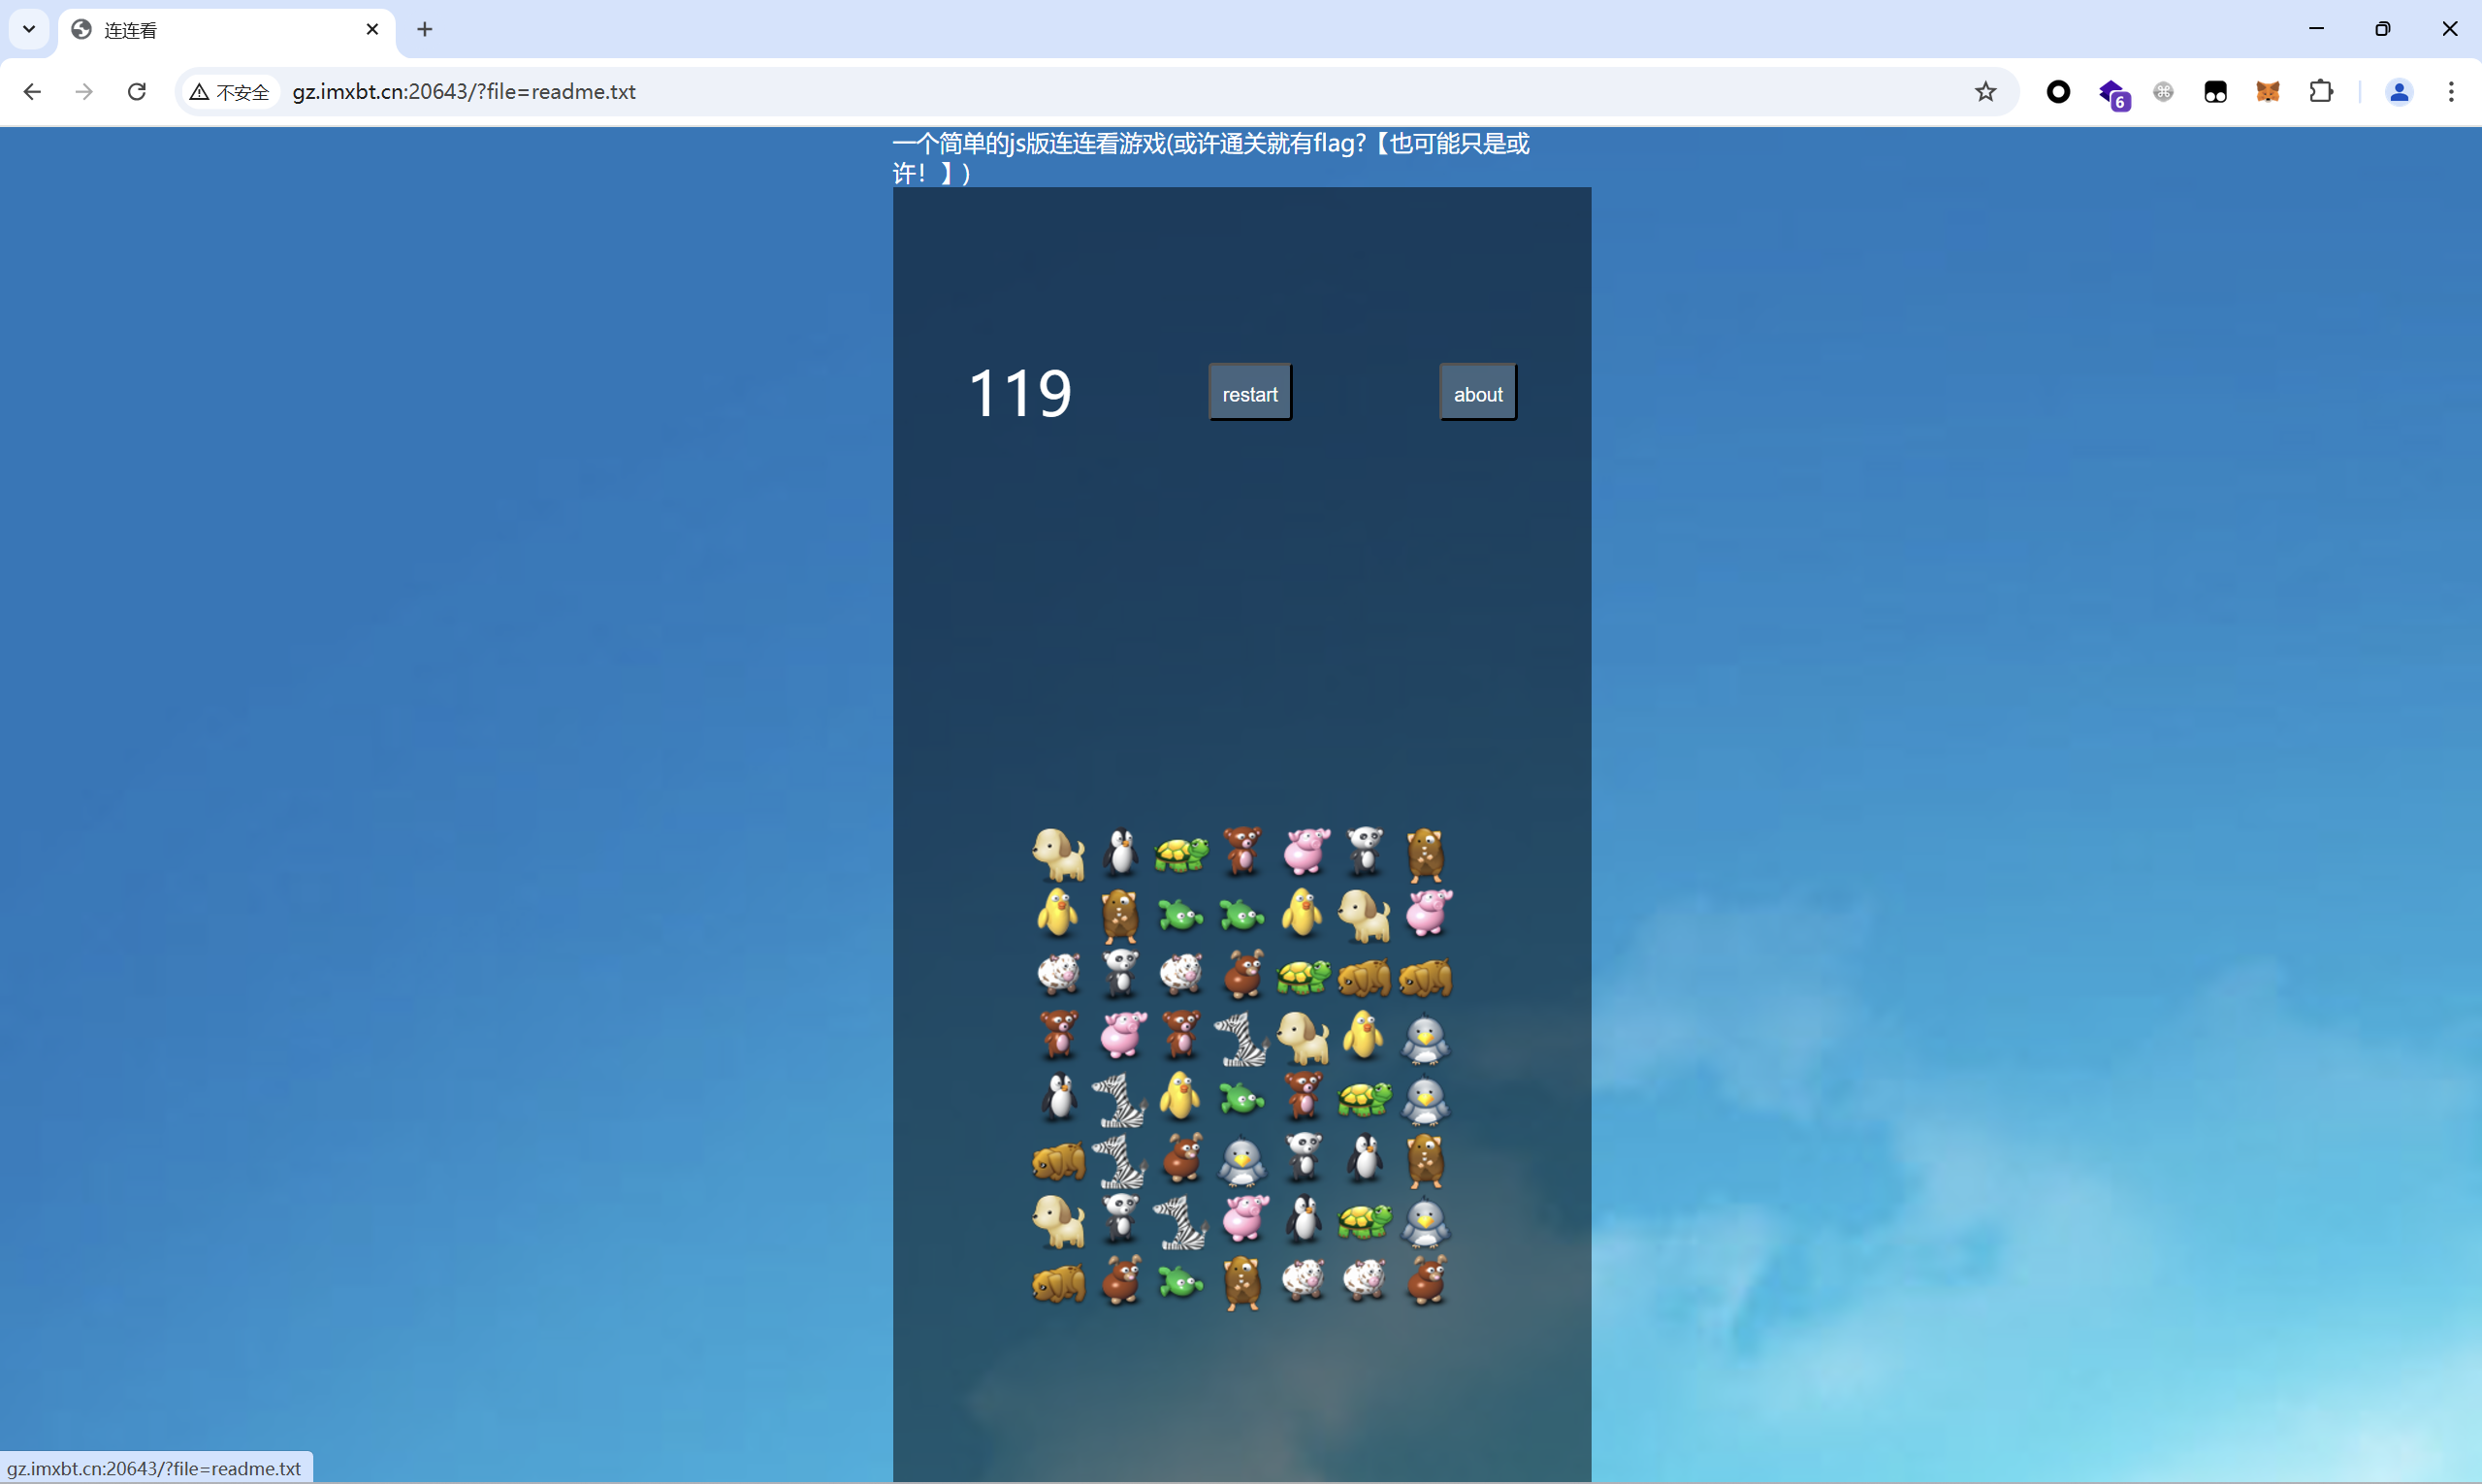Select the pink pig in the fourth row

(x=1121, y=1035)
